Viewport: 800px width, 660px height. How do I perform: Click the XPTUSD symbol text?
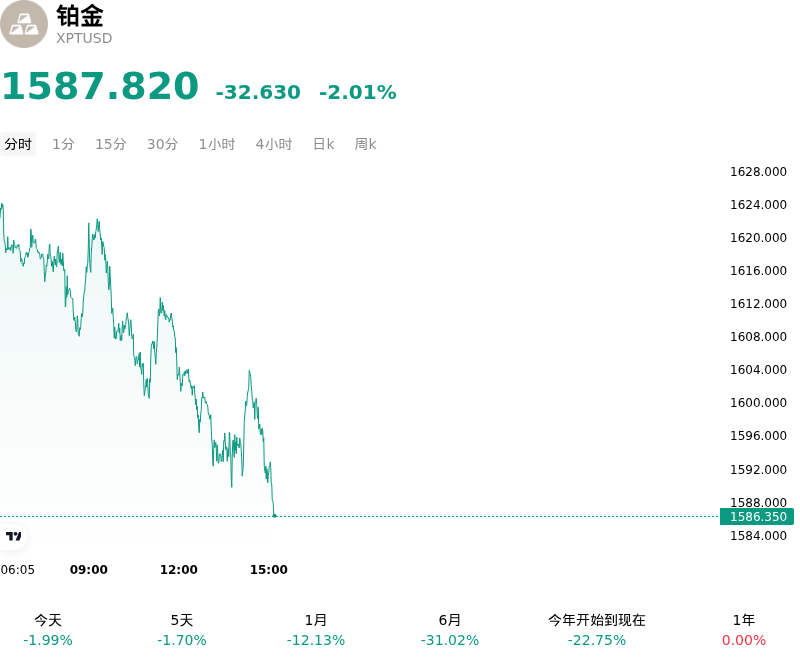click(84, 38)
